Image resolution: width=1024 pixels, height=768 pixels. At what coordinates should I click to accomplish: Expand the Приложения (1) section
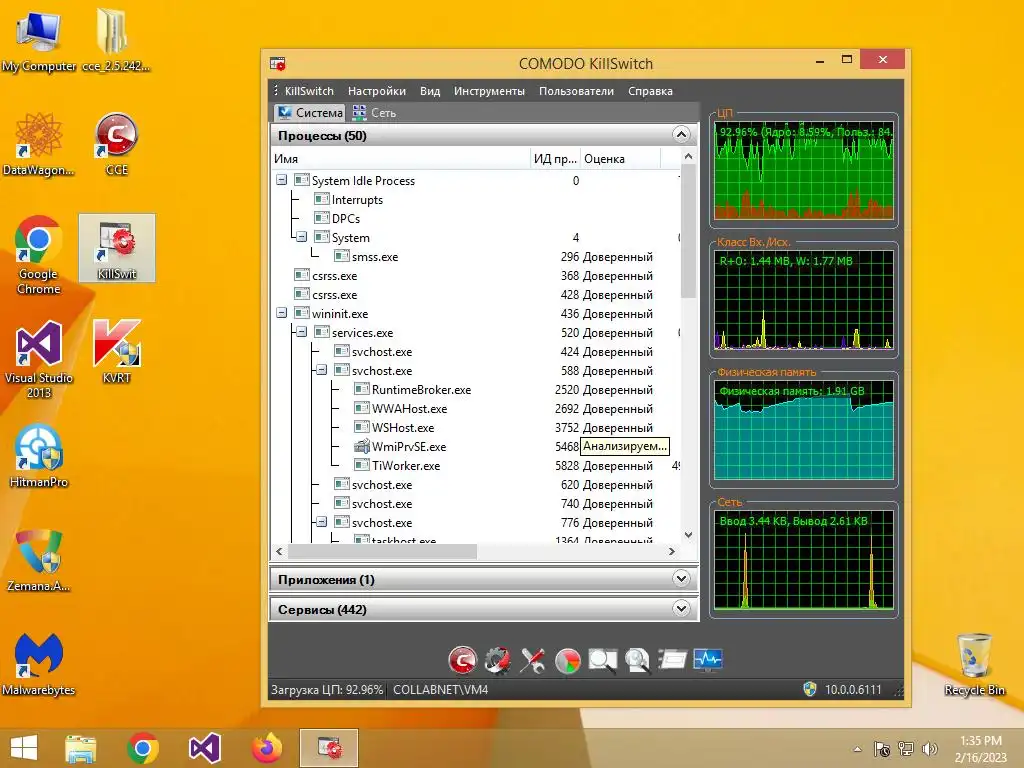[681, 579]
